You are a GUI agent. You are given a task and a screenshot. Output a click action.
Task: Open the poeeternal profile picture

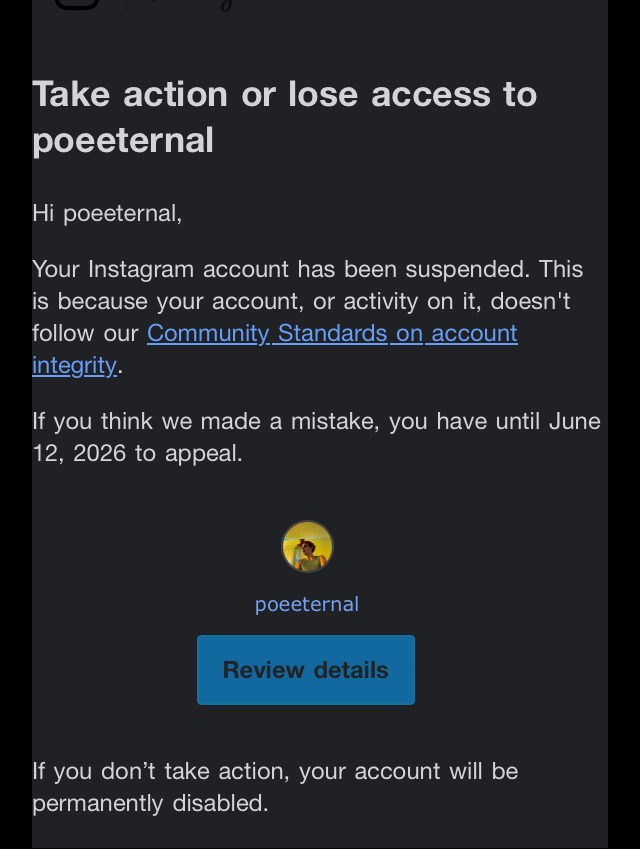pyautogui.click(x=307, y=547)
